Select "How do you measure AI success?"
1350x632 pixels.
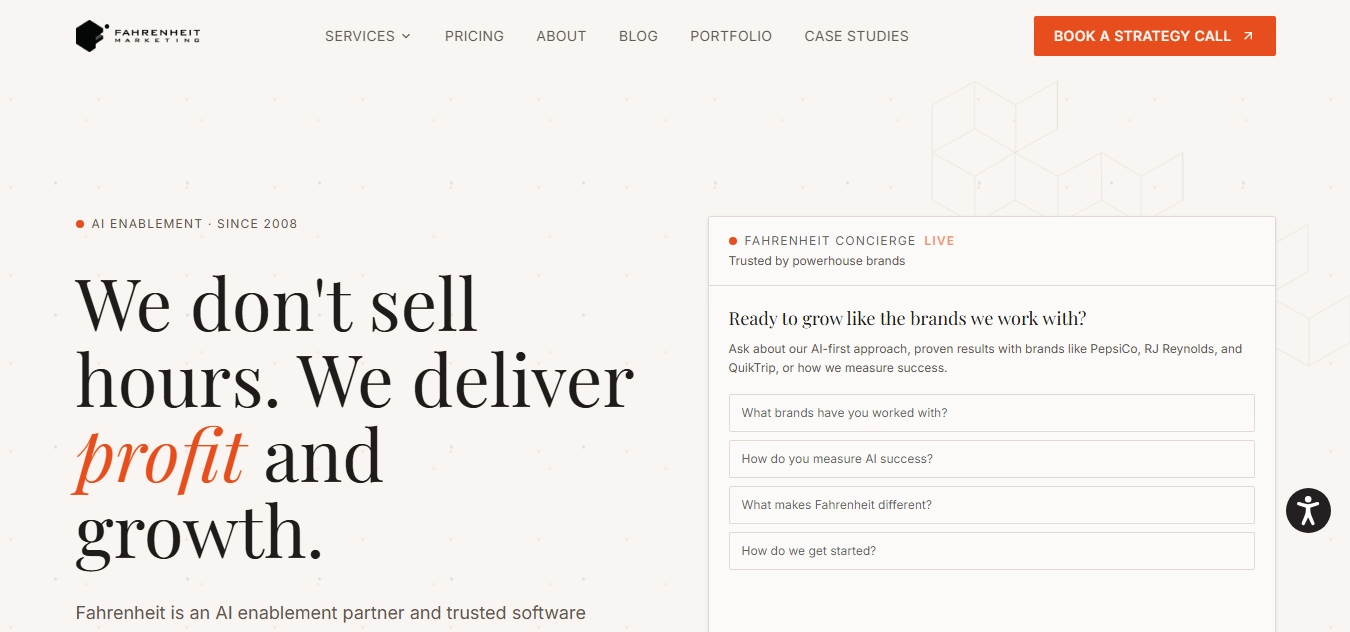click(x=992, y=459)
